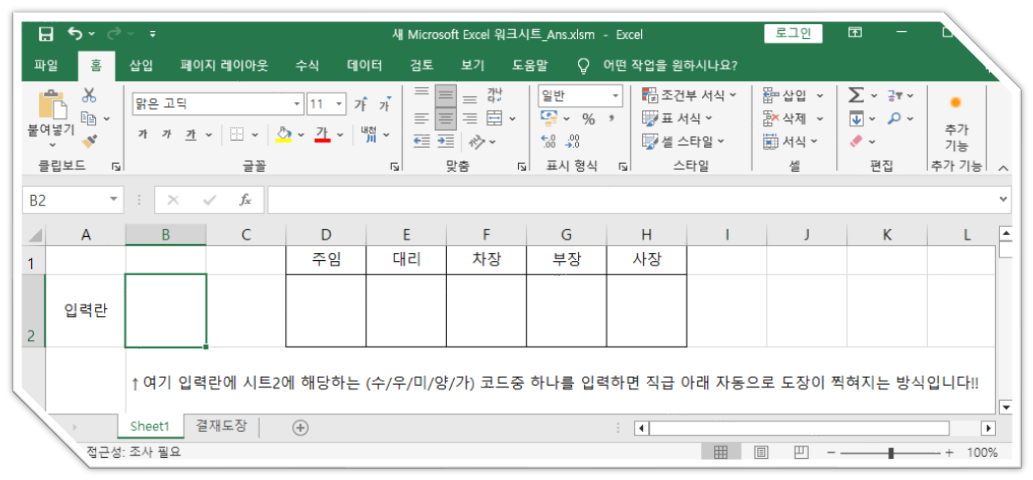Toggle center horizontal alignment
Screen dimensions: 1033x480
point(445,118)
